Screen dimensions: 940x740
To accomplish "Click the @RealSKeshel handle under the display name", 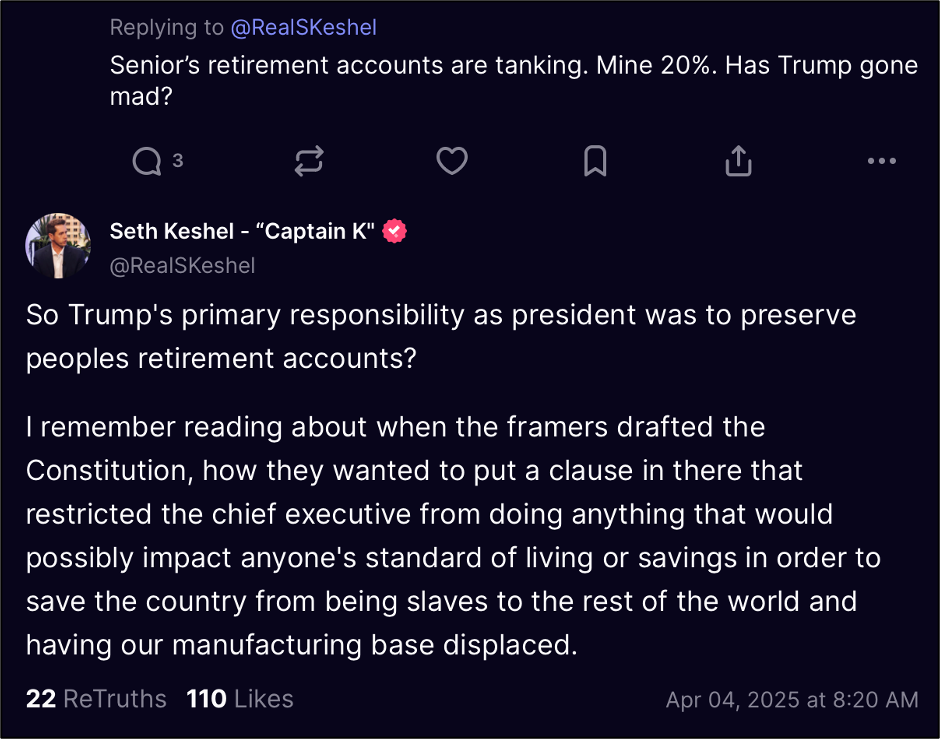I will click(182, 265).
